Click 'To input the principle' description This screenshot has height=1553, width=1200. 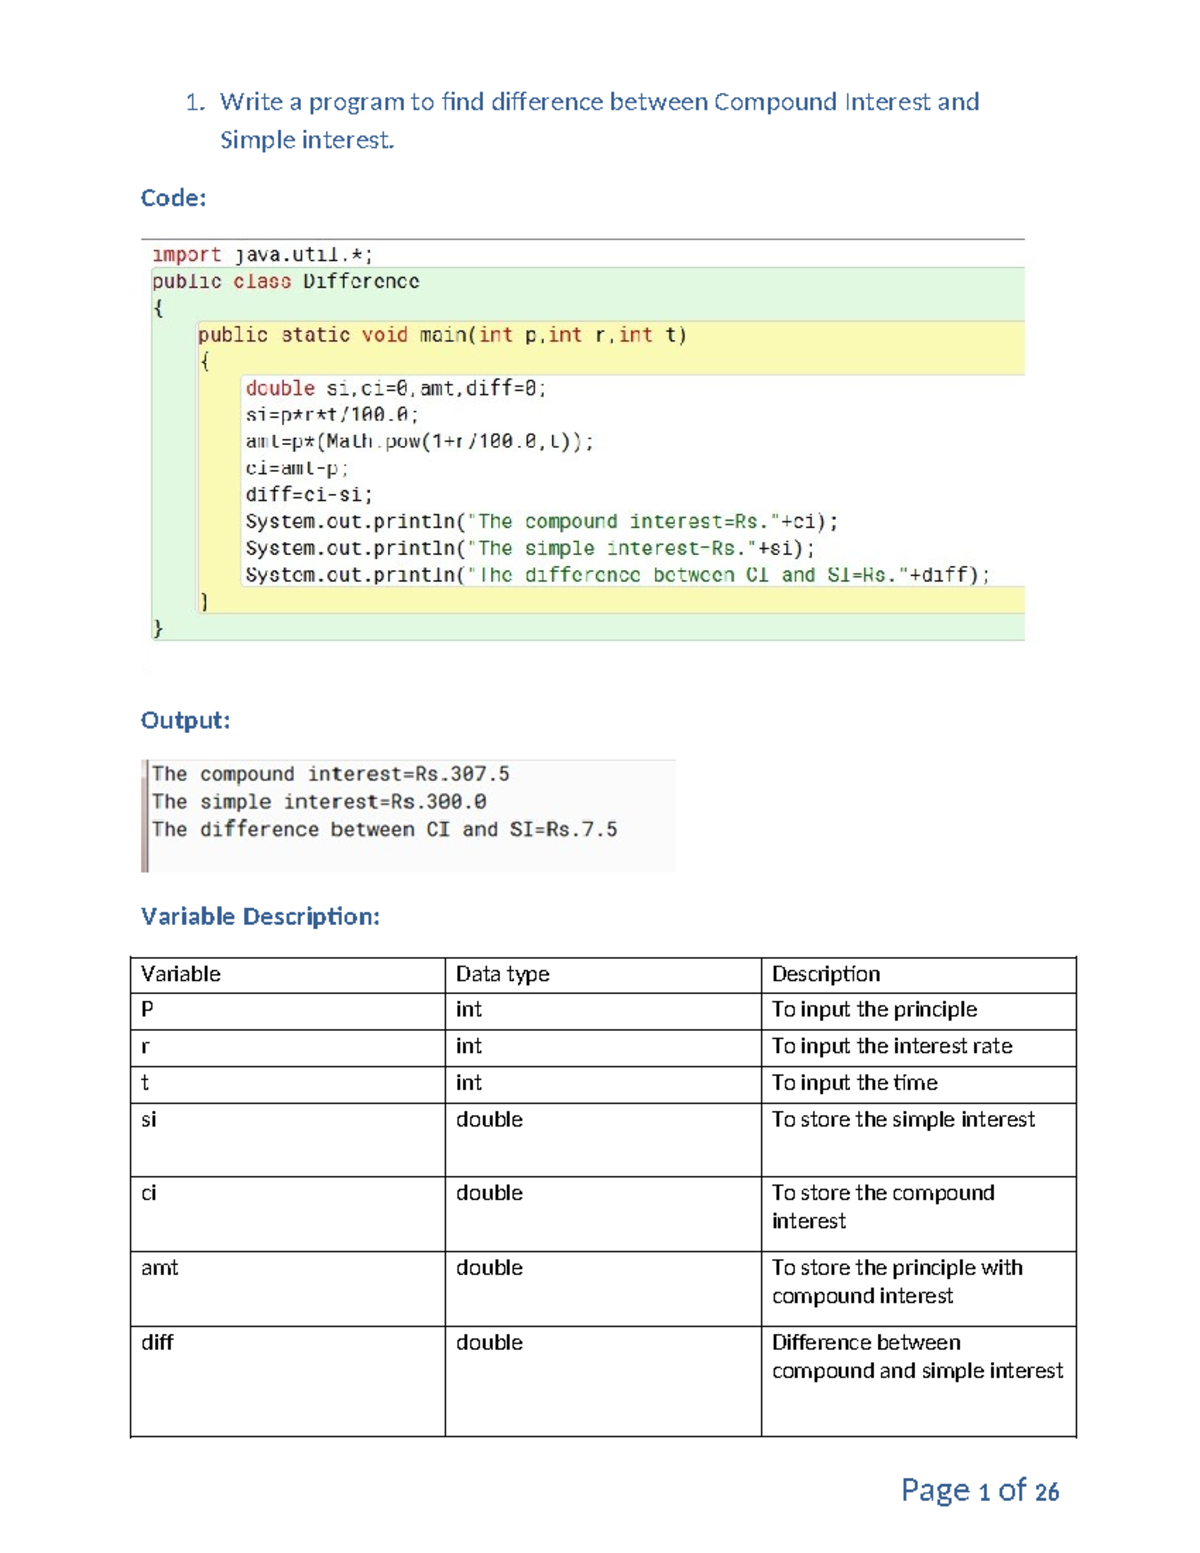(x=875, y=1010)
